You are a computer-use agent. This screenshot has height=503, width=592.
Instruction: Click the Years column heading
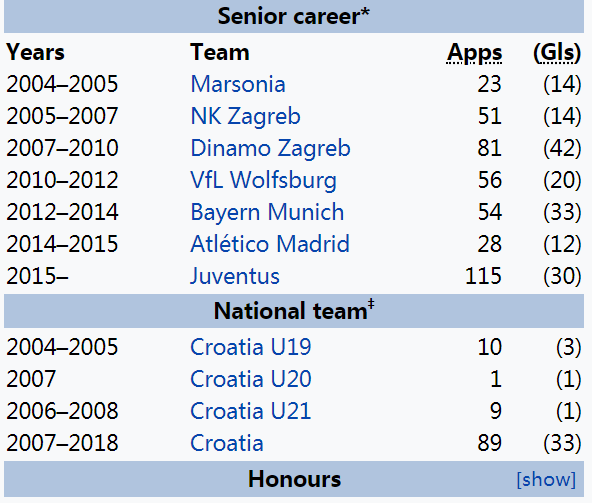35,52
